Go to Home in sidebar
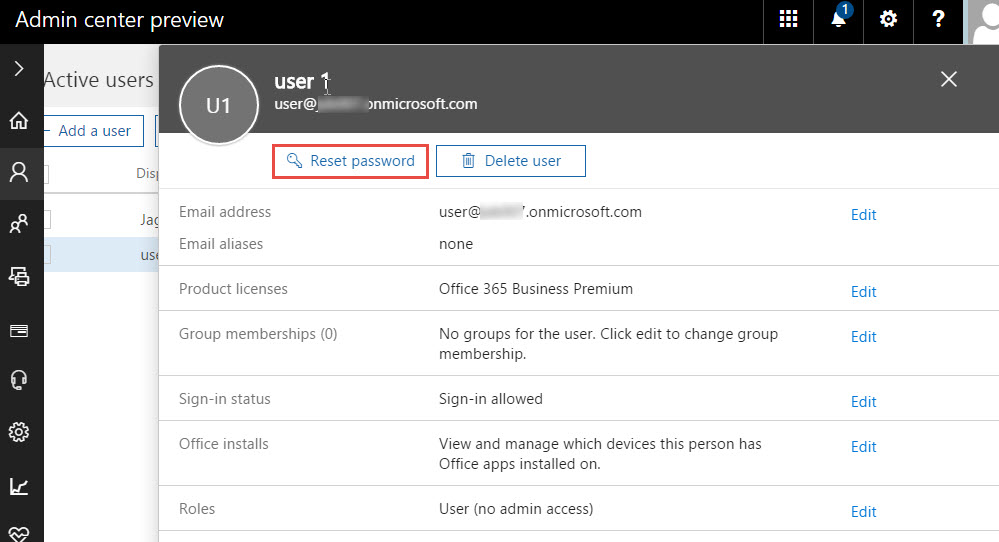The height and width of the screenshot is (542, 999). point(19,120)
